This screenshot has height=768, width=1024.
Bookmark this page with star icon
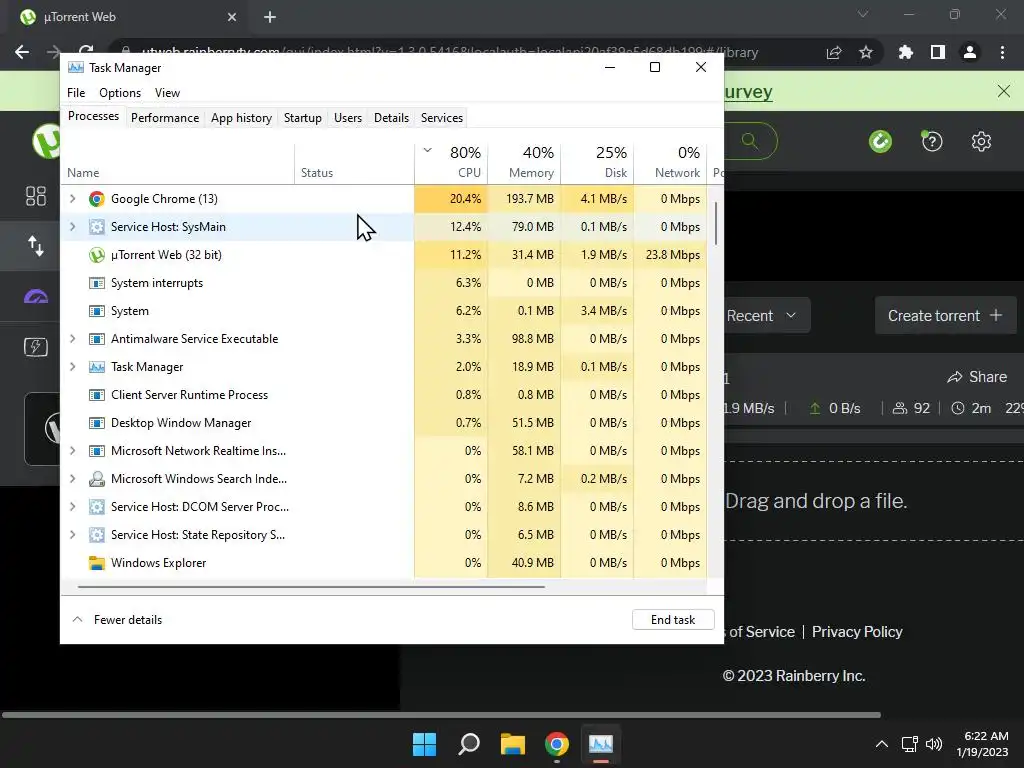[866, 52]
